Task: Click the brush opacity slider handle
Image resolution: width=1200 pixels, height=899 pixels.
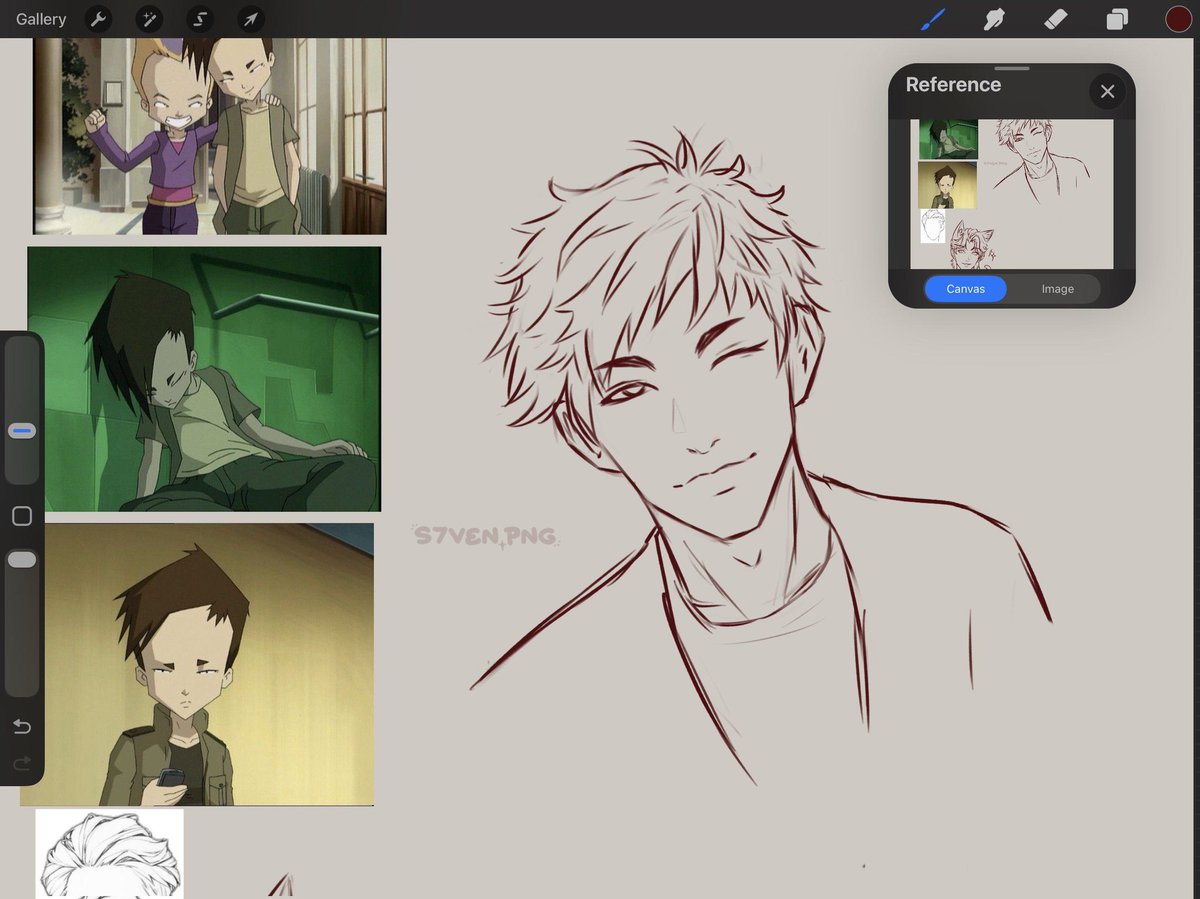Action: (x=22, y=560)
